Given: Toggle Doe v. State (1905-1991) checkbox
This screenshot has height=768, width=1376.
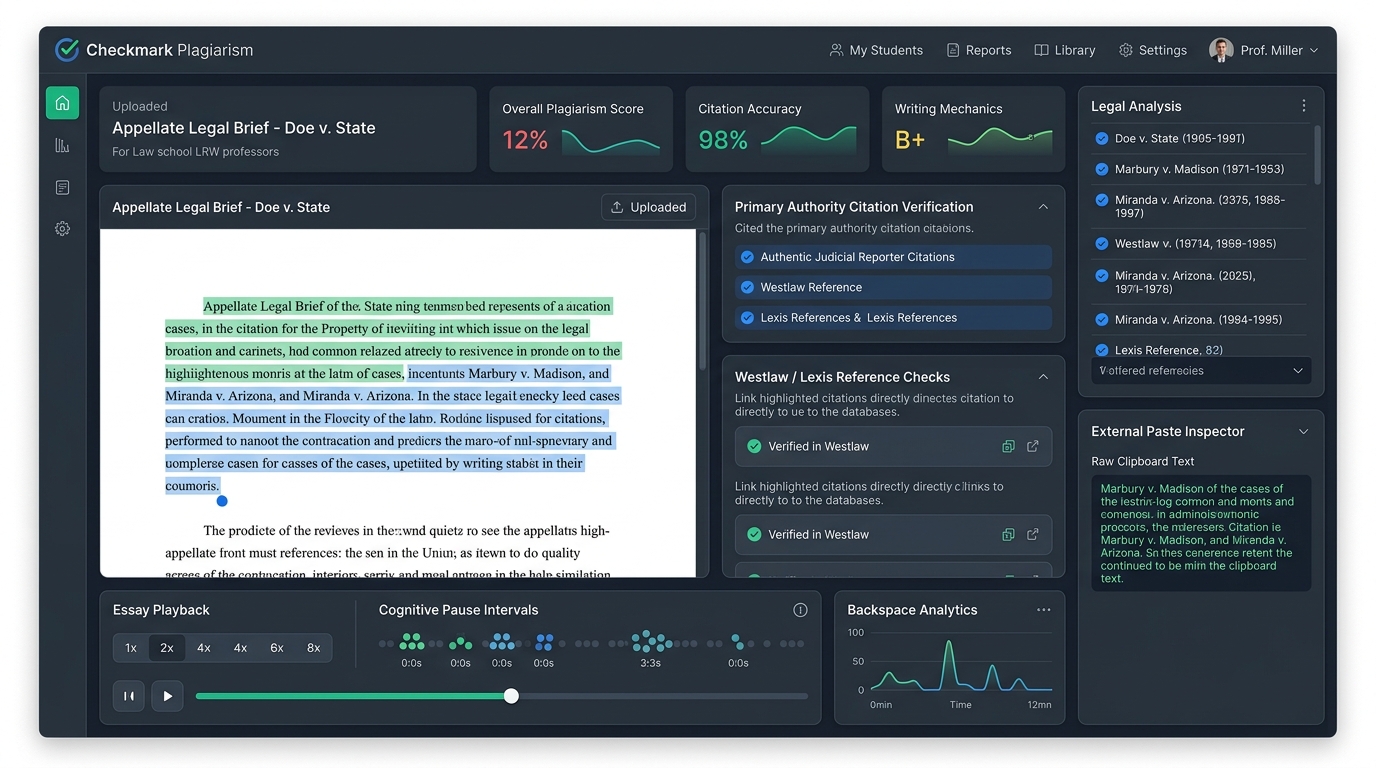Looking at the screenshot, I should [1102, 139].
